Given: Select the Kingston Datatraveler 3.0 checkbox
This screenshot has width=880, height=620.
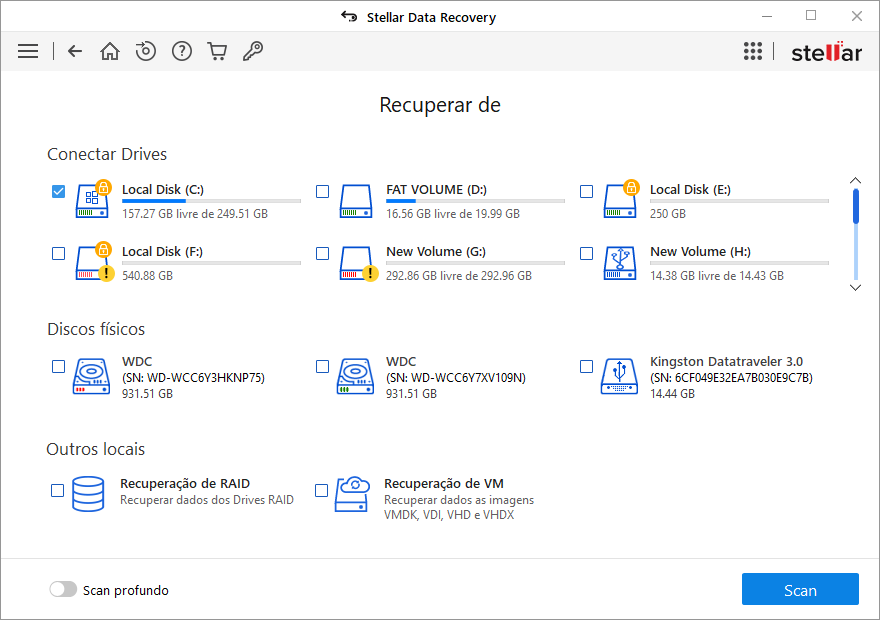Looking at the screenshot, I should 586,367.
